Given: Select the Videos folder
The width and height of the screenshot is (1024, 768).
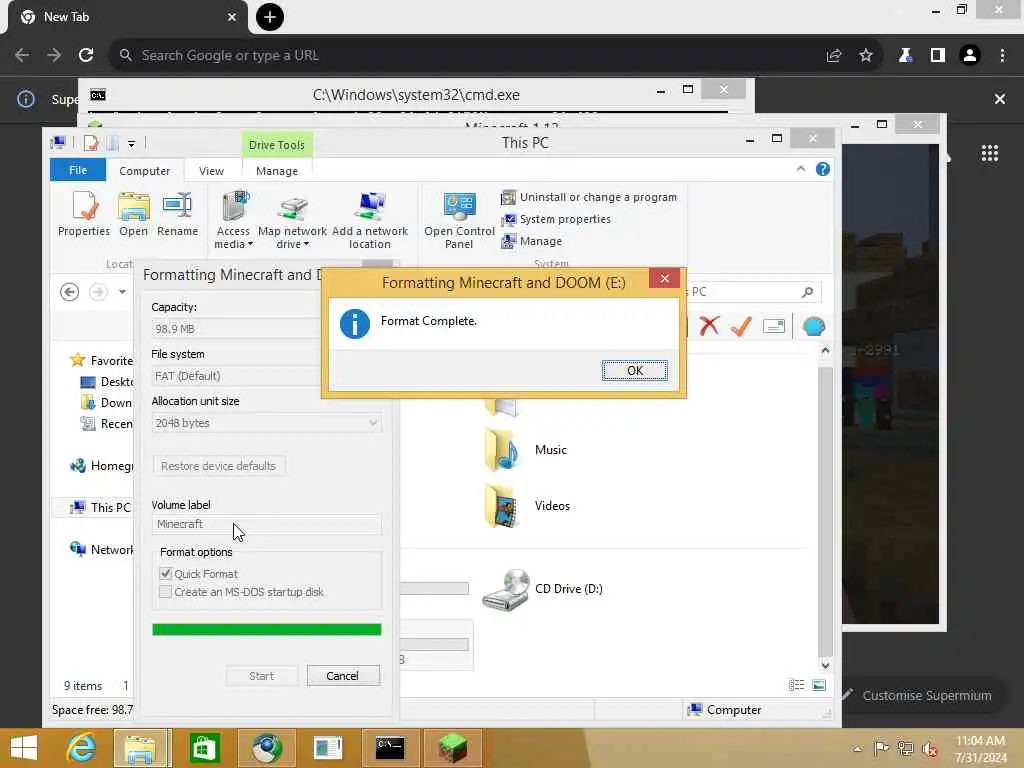Looking at the screenshot, I should pyautogui.click(x=528, y=505).
